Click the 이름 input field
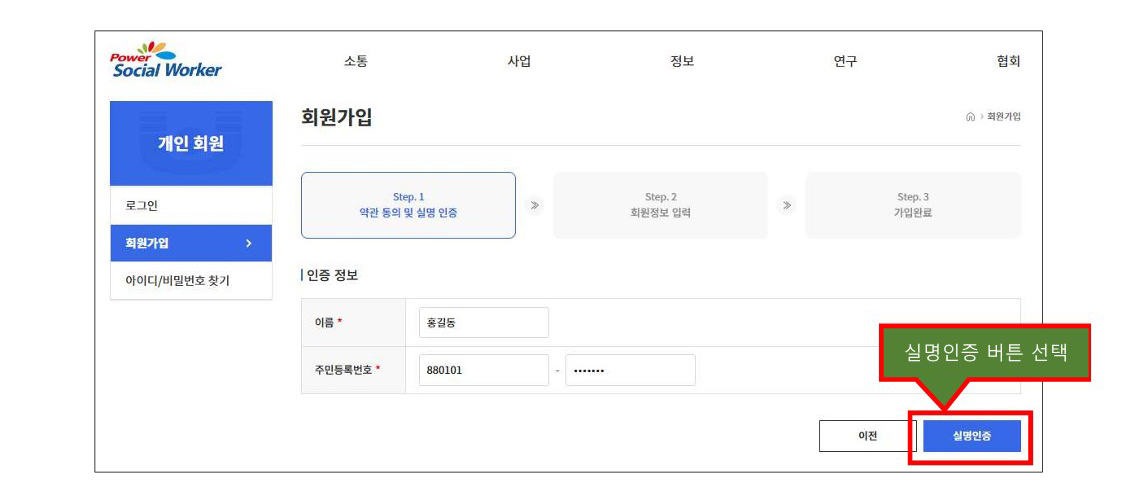Viewport: 1123px width, 503px height. click(x=483, y=322)
